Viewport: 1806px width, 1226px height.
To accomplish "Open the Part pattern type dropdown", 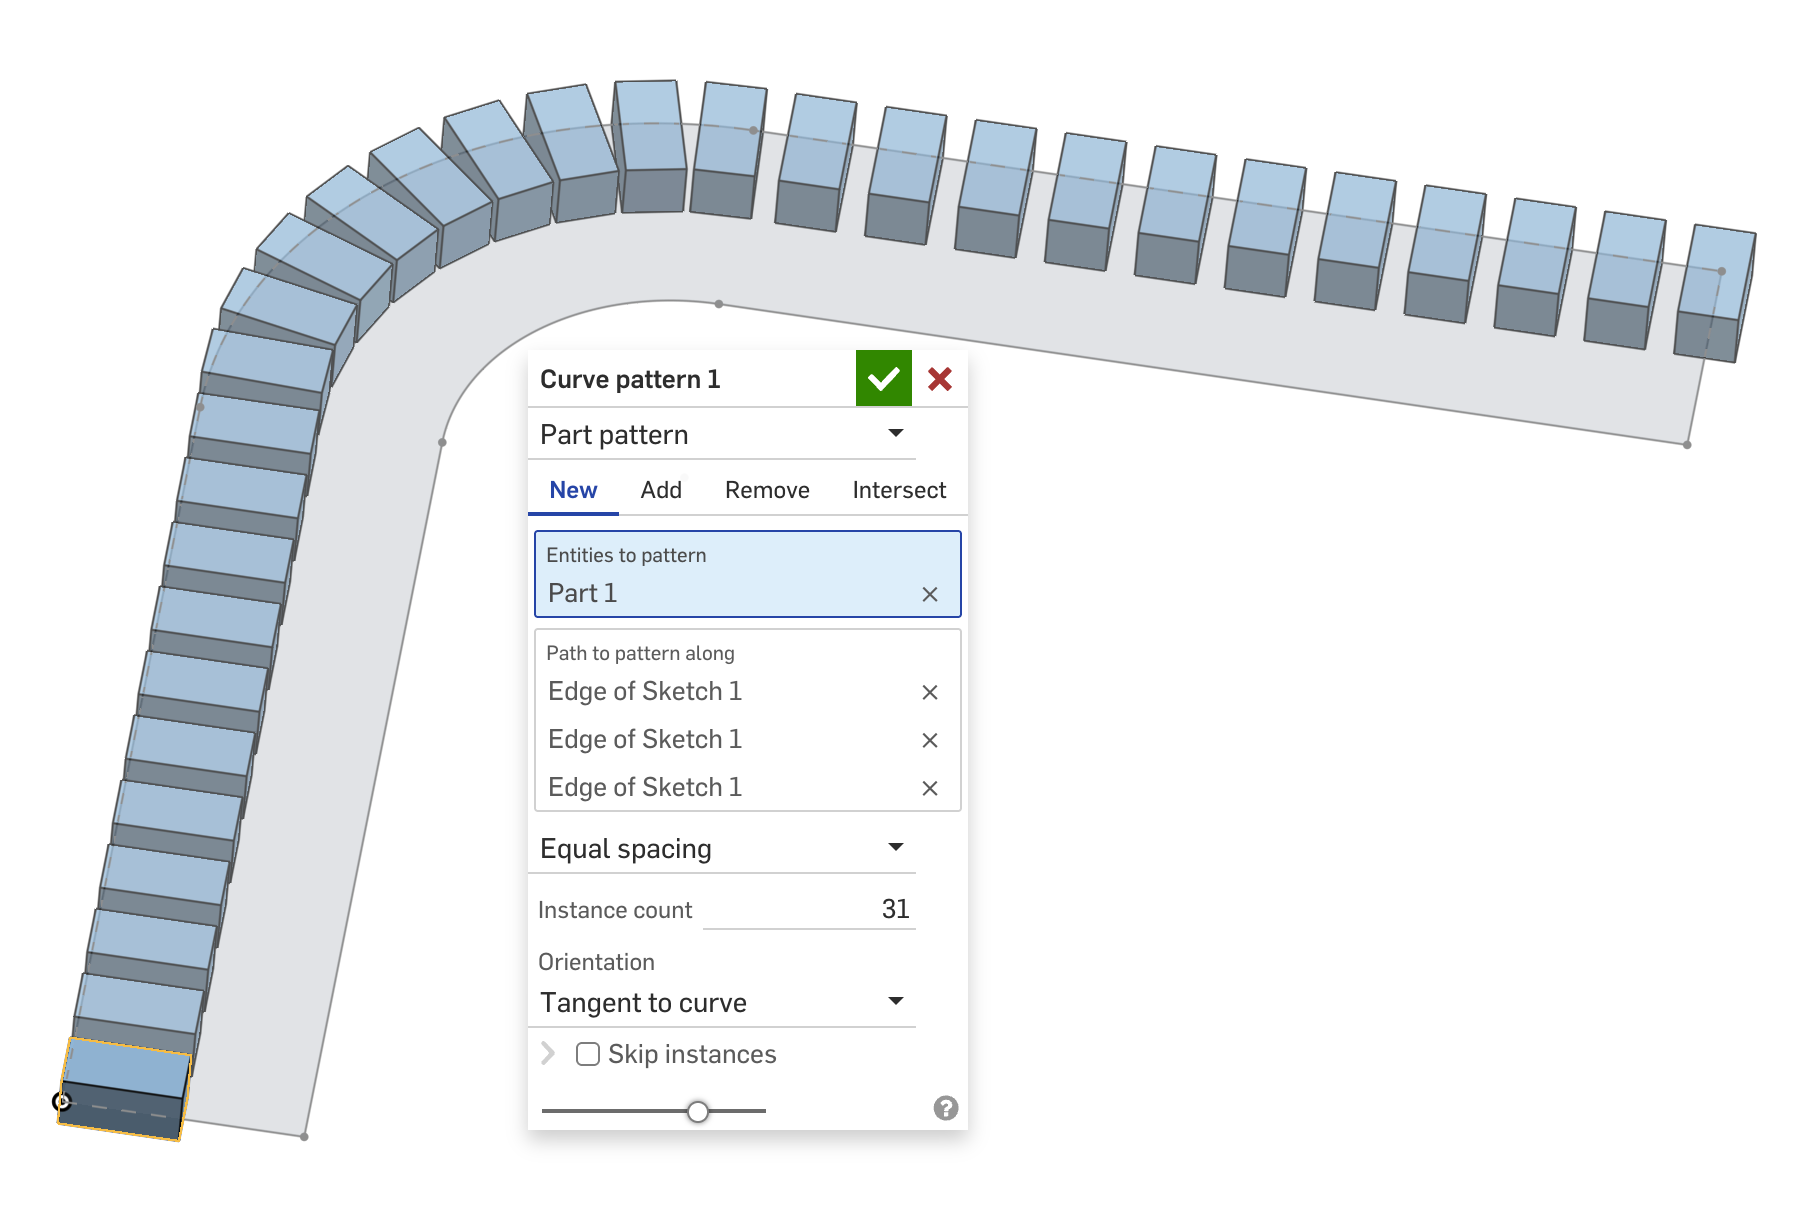I will 722,434.
